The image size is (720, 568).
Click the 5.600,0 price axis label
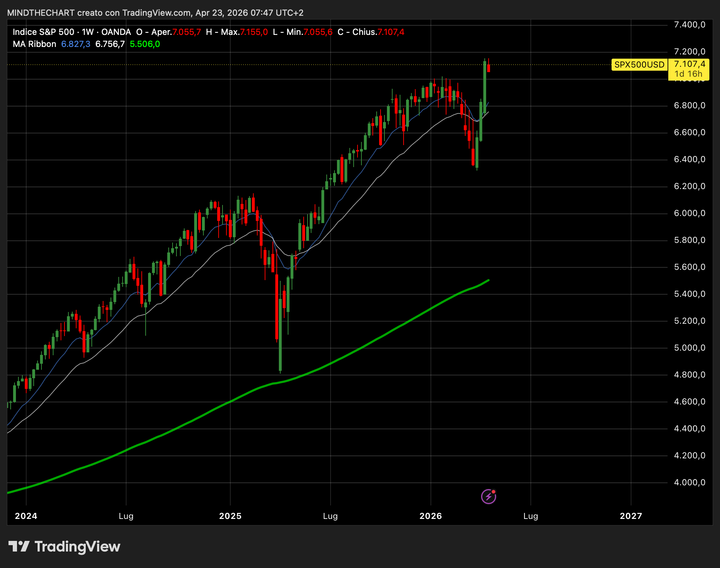690,267
